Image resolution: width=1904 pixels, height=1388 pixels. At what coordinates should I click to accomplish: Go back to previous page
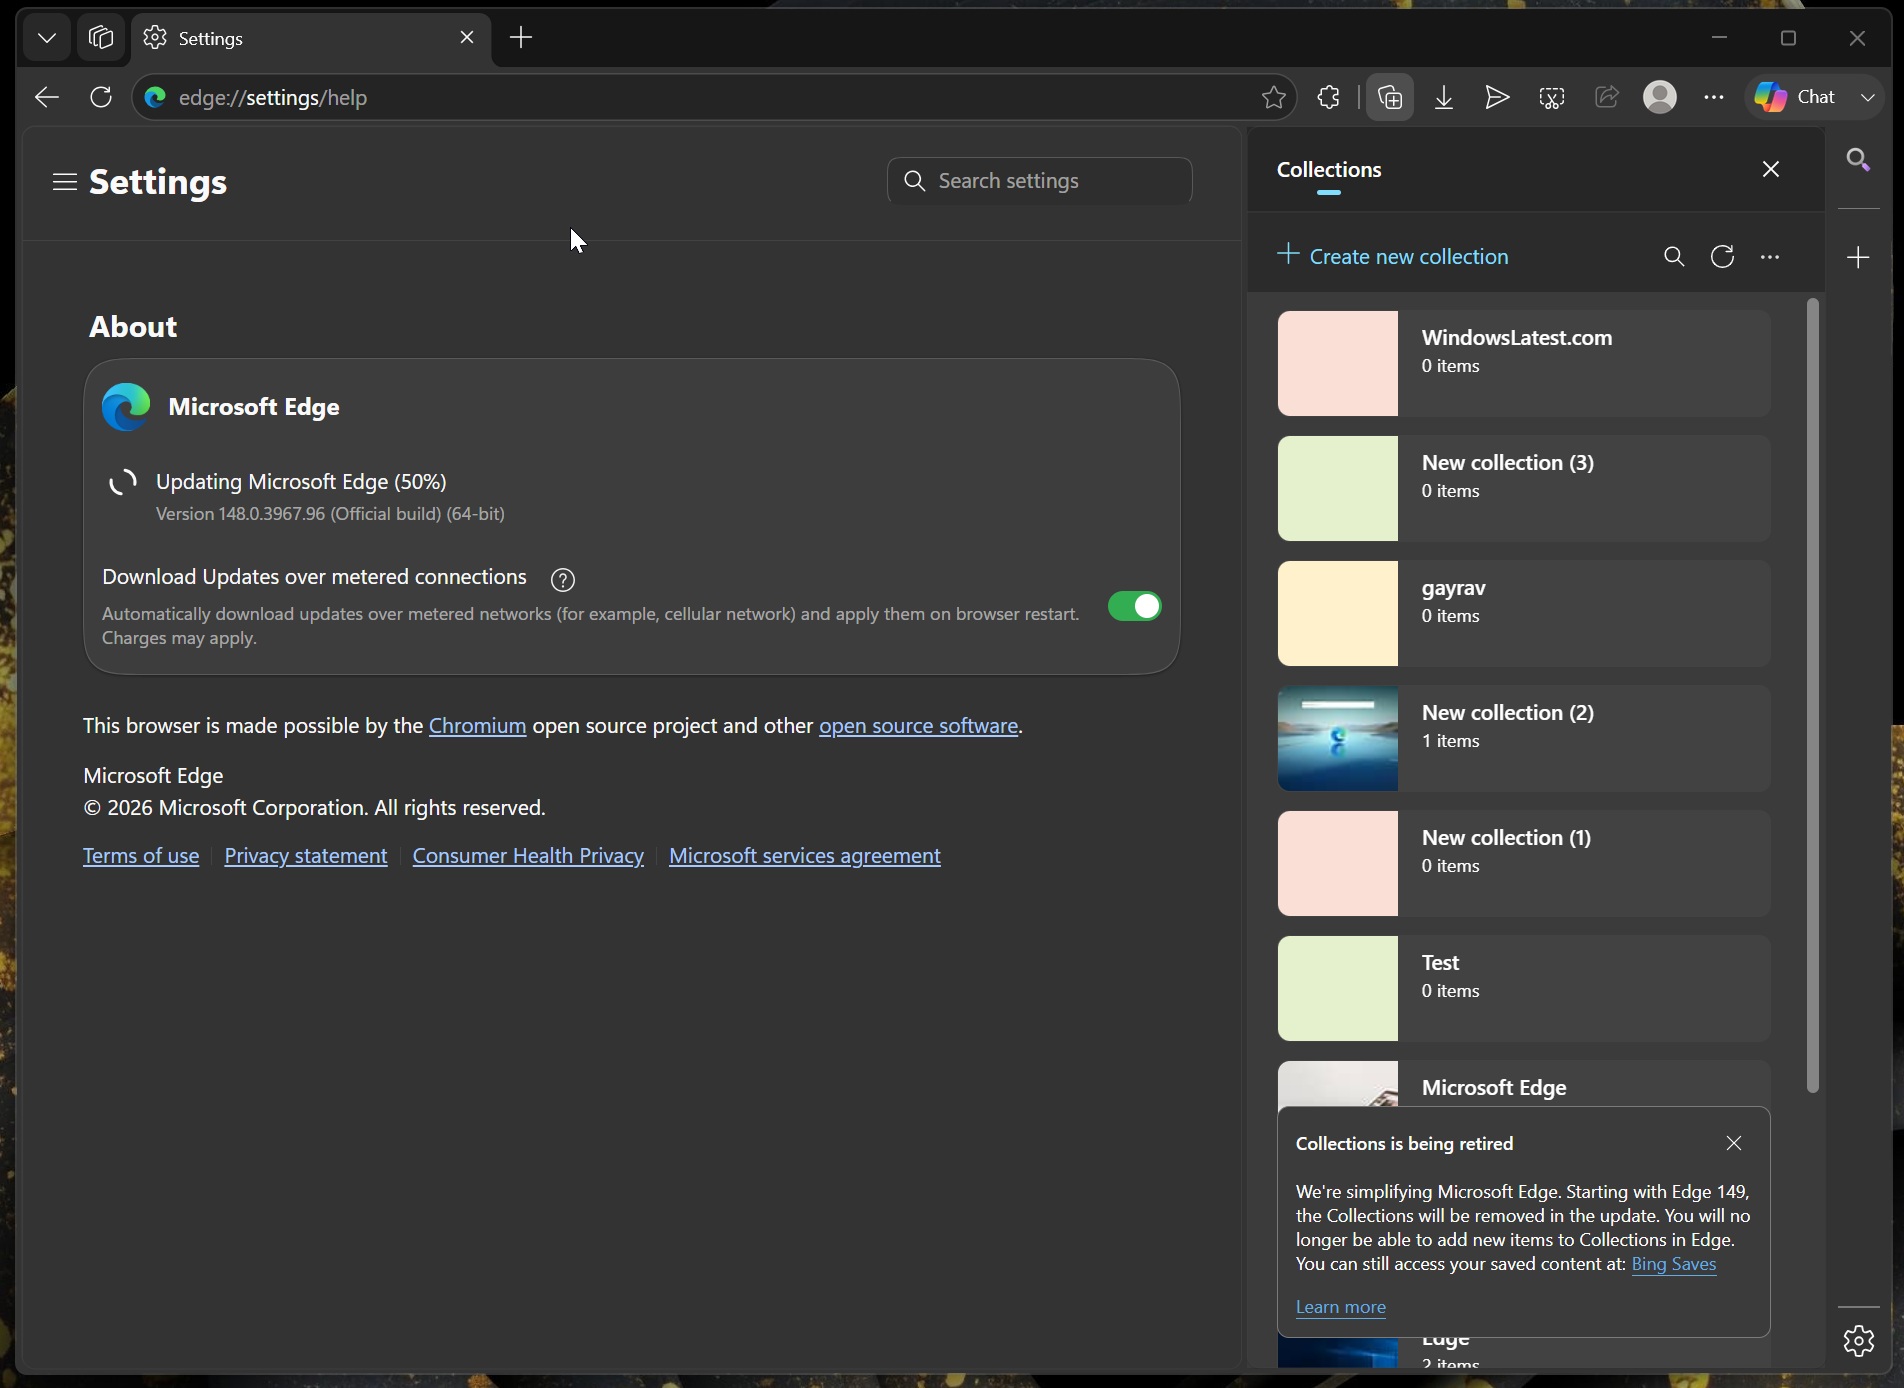(47, 98)
